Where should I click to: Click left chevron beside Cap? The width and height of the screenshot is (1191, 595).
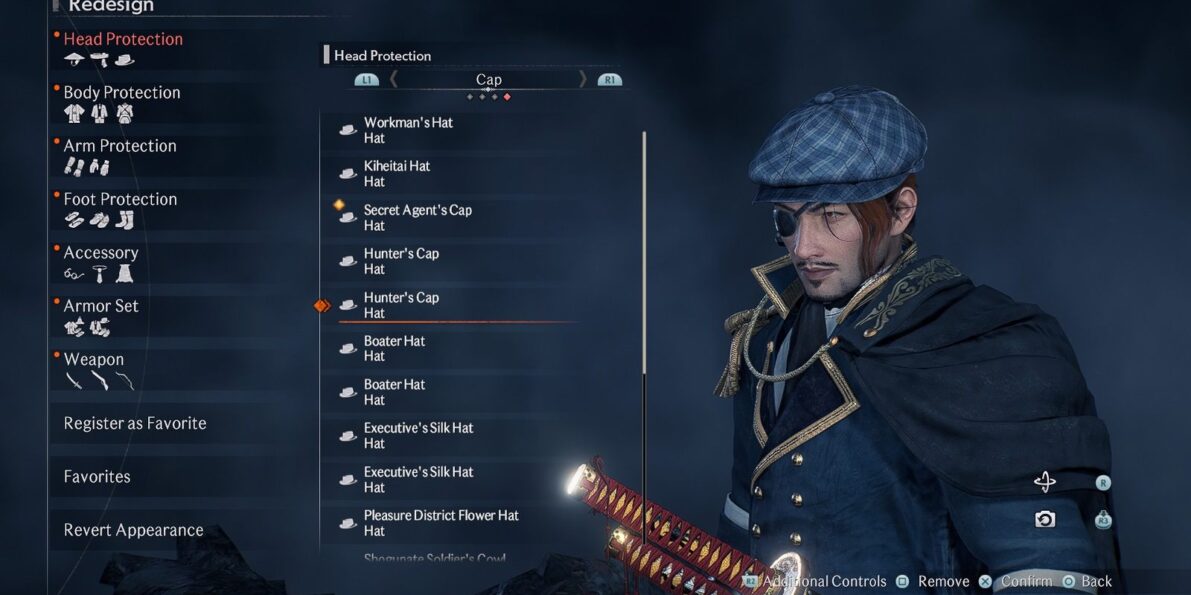coord(393,79)
